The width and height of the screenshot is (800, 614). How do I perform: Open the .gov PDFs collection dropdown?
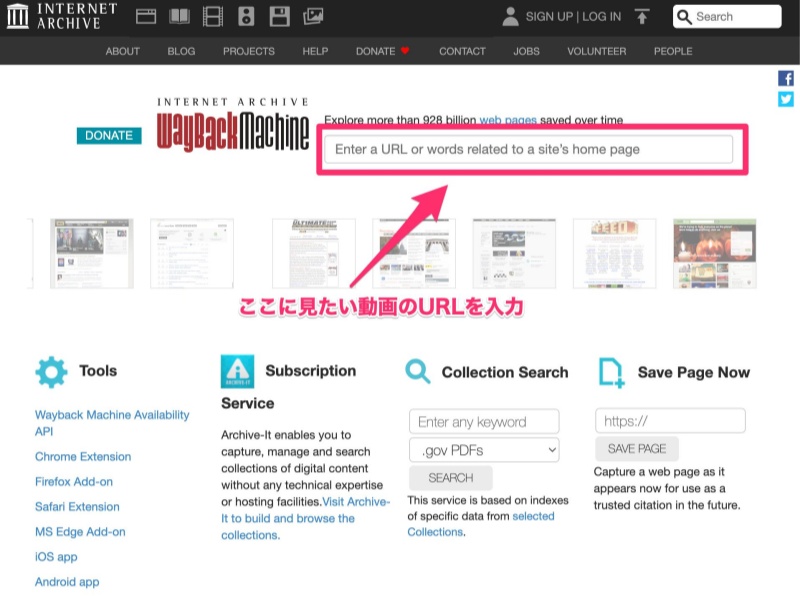pyautogui.click(x=483, y=450)
